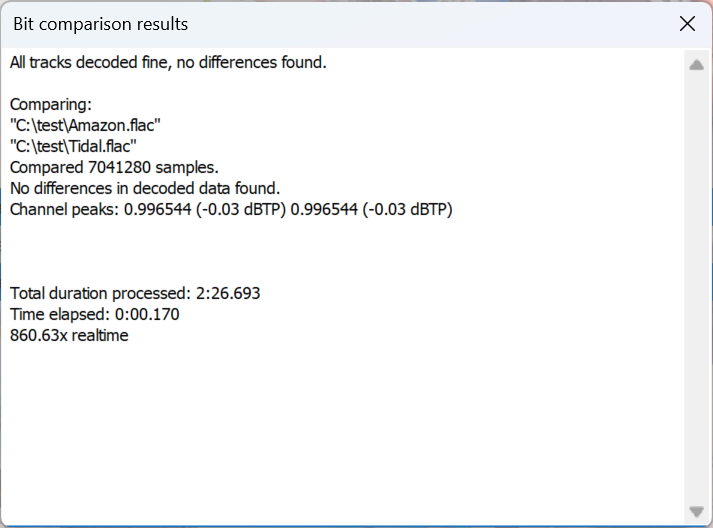Click the scrollbar down arrow

pyautogui.click(x=696, y=511)
